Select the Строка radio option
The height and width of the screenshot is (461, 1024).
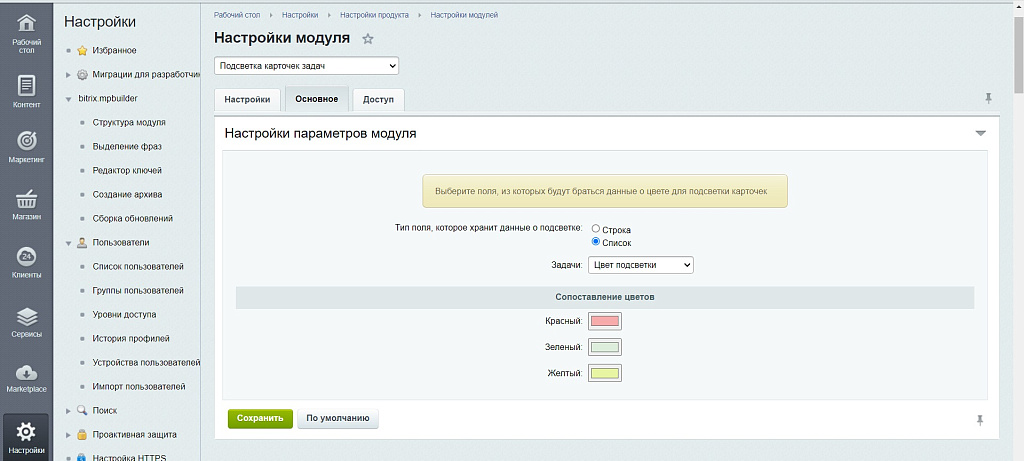click(596, 230)
